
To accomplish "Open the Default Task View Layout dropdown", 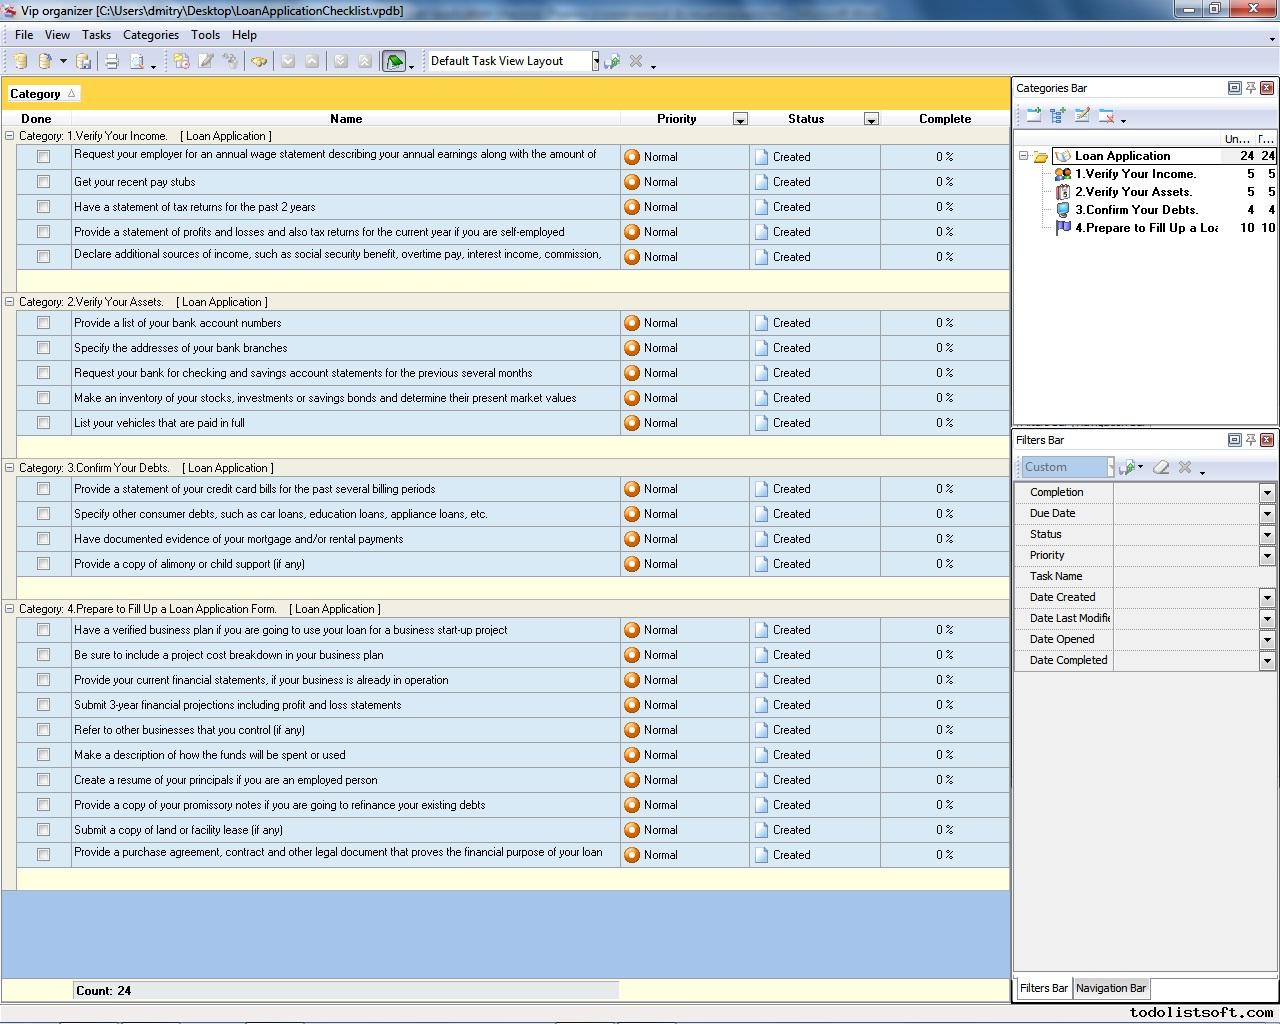I will [595, 61].
